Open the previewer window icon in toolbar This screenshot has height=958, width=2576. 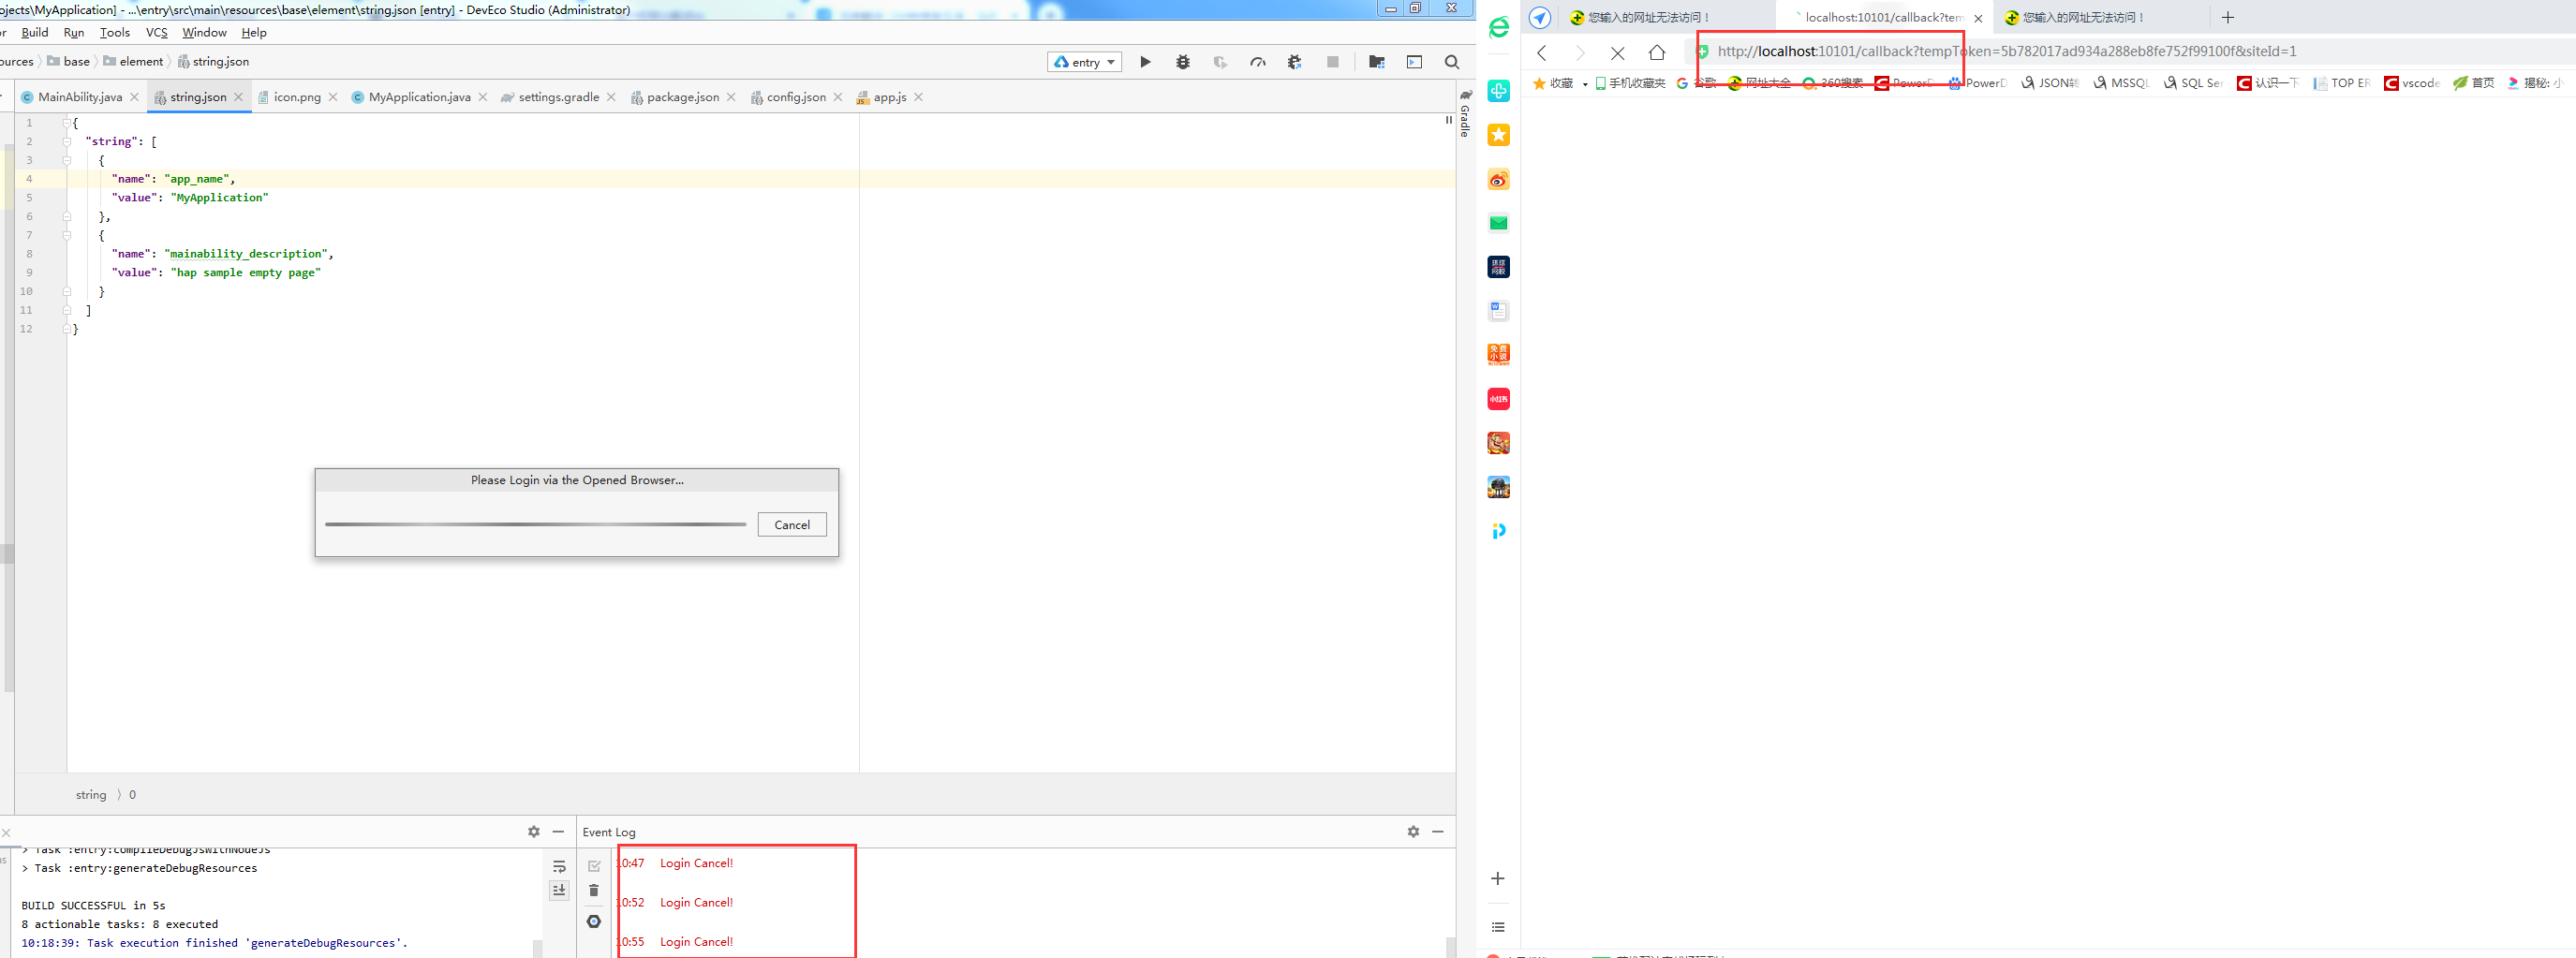(1414, 62)
